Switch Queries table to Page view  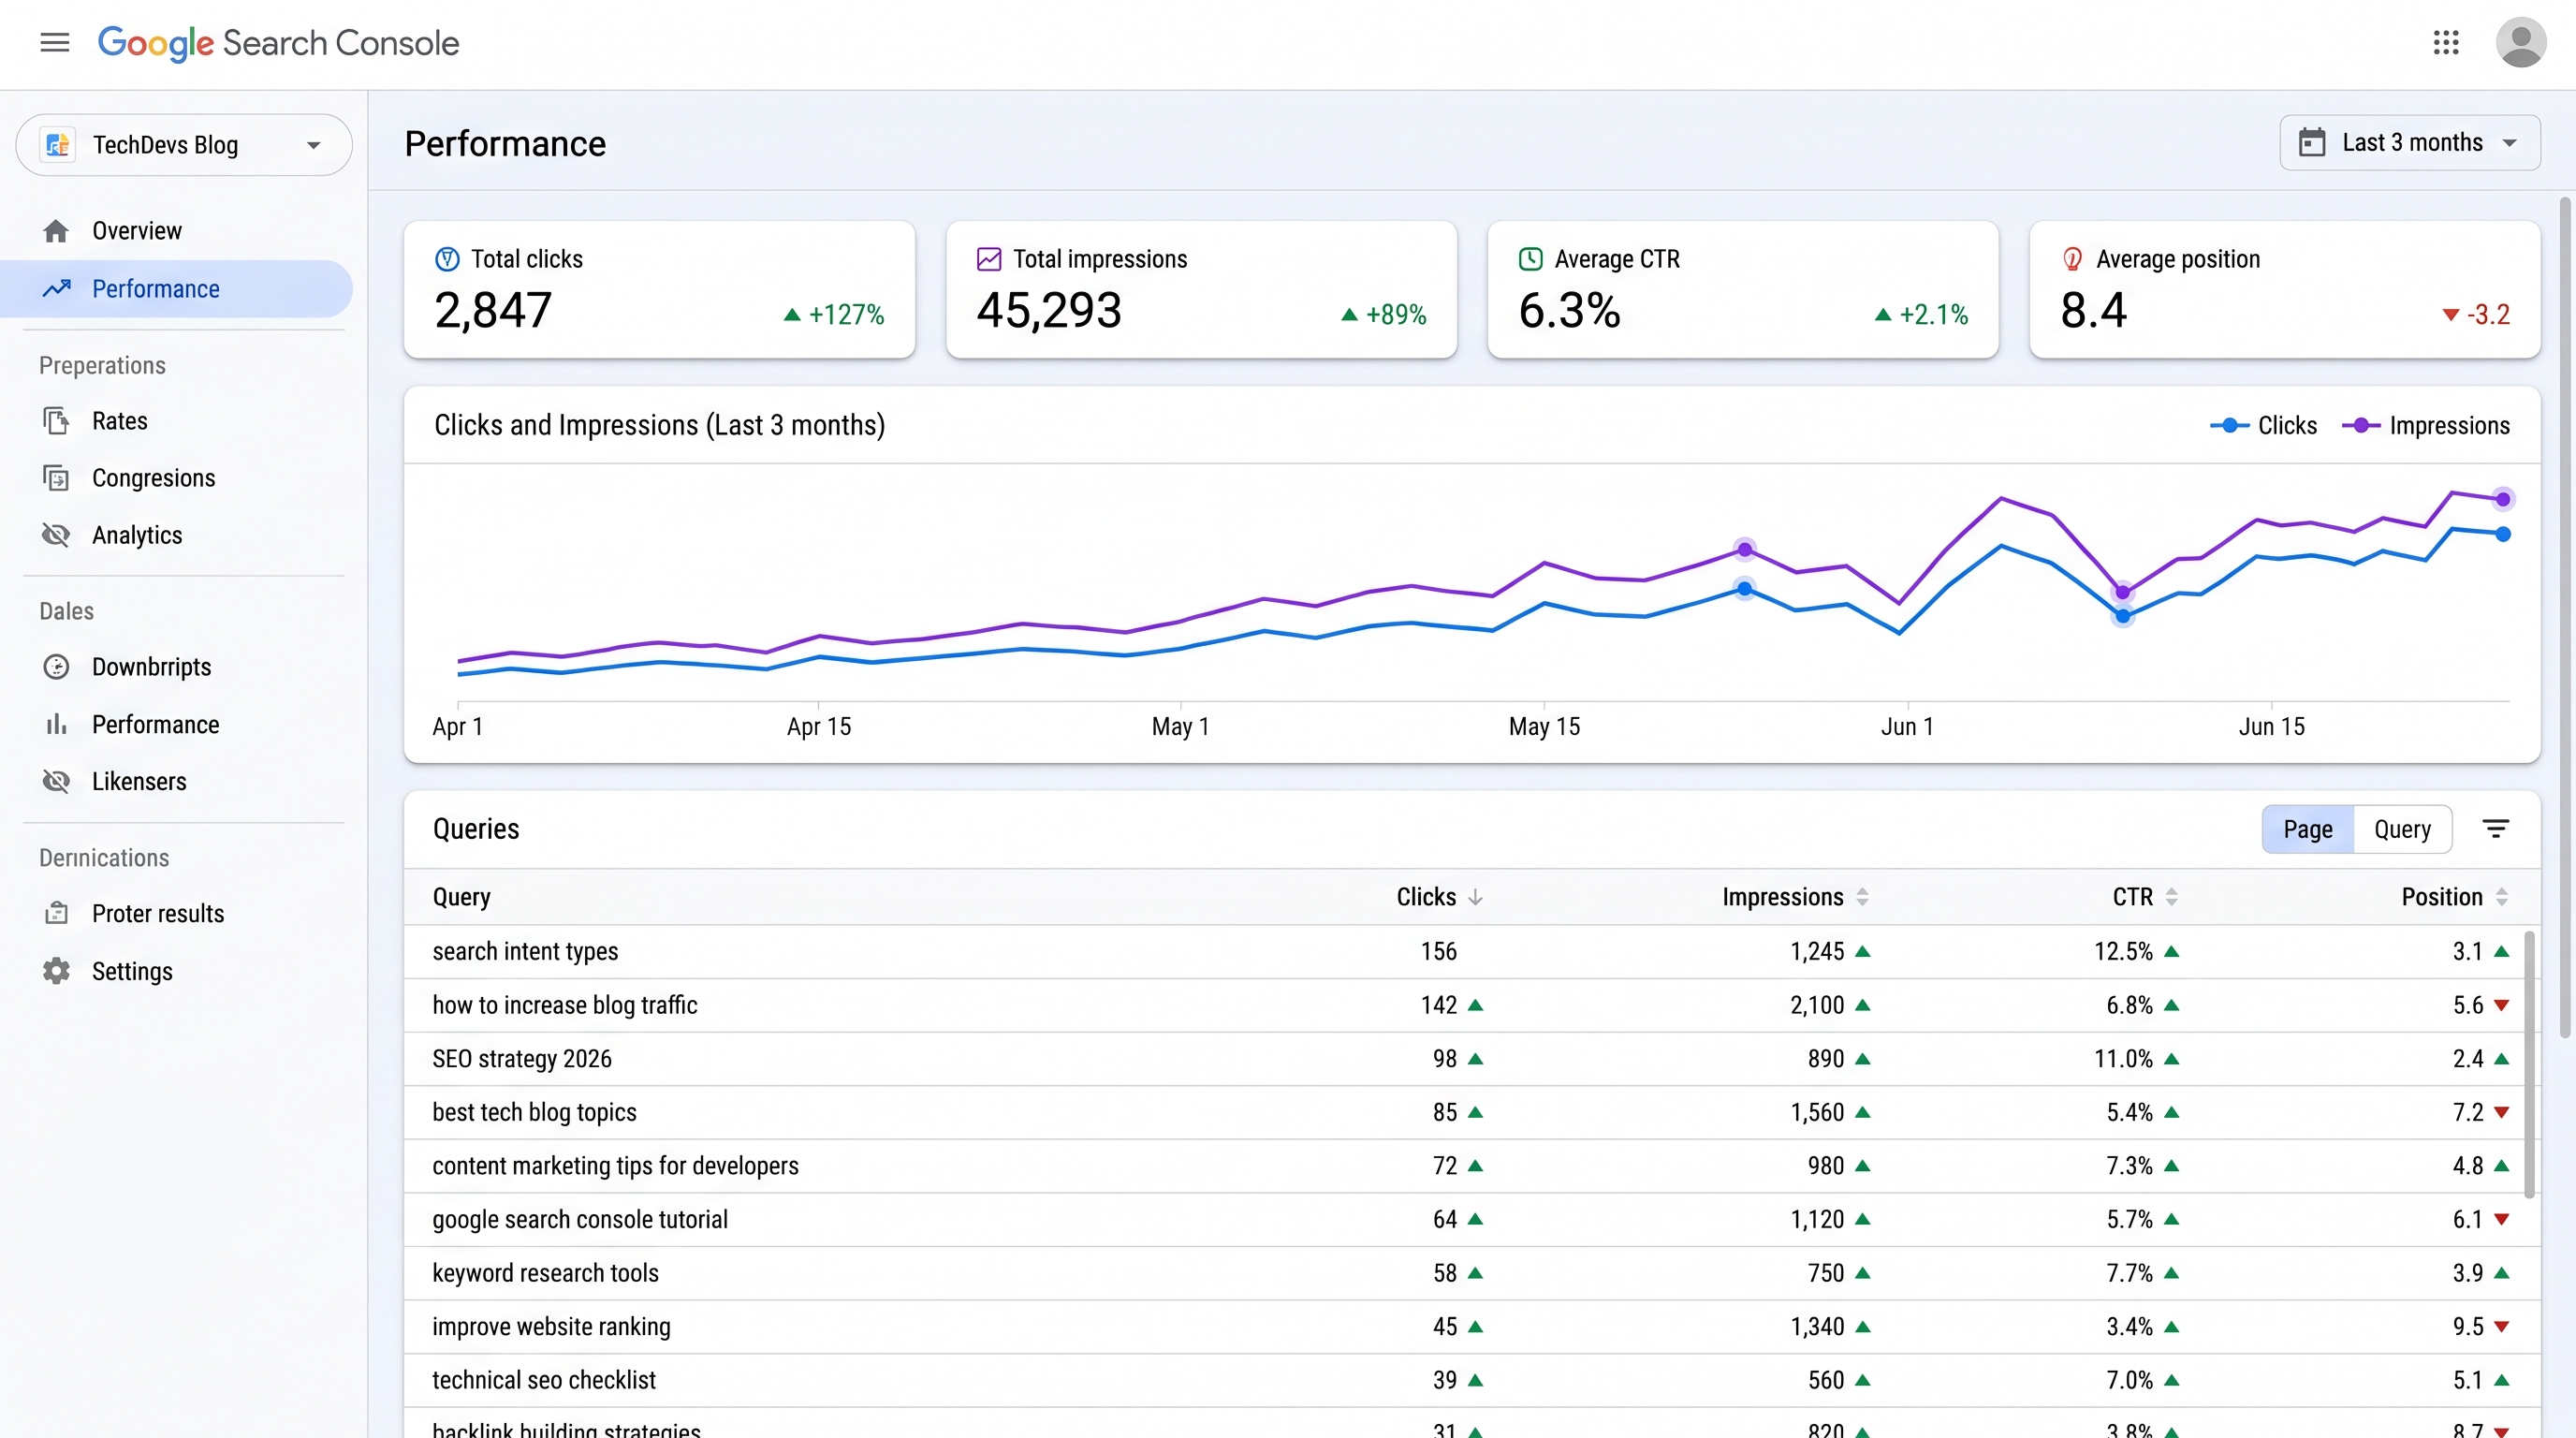[x=2308, y=829]
